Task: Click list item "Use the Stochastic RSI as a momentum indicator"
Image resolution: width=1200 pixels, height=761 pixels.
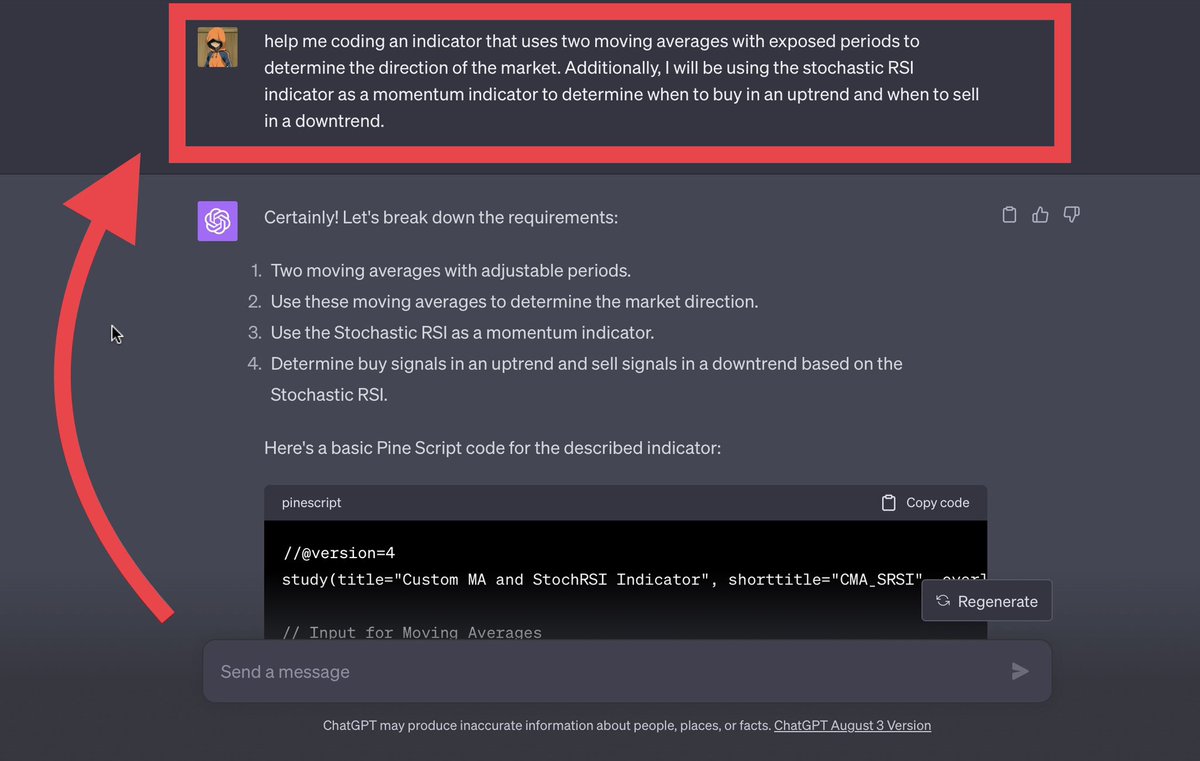Action: pyautogui.click(x=462, y=333)
